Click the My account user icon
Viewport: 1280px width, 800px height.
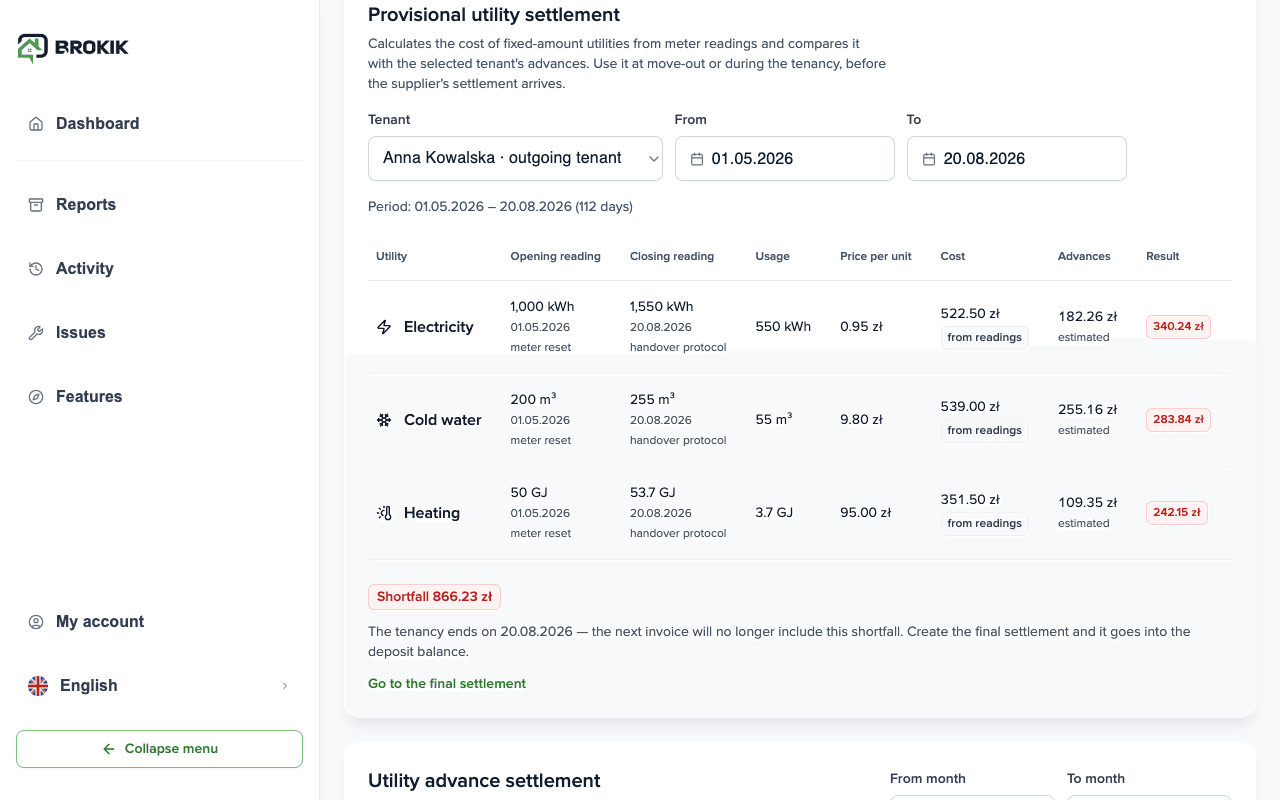coord(36,622)
